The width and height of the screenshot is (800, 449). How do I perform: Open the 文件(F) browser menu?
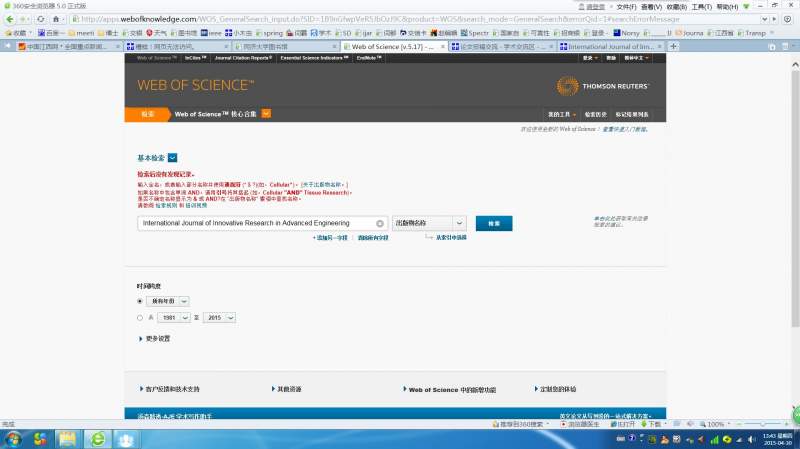click(626, 7)
